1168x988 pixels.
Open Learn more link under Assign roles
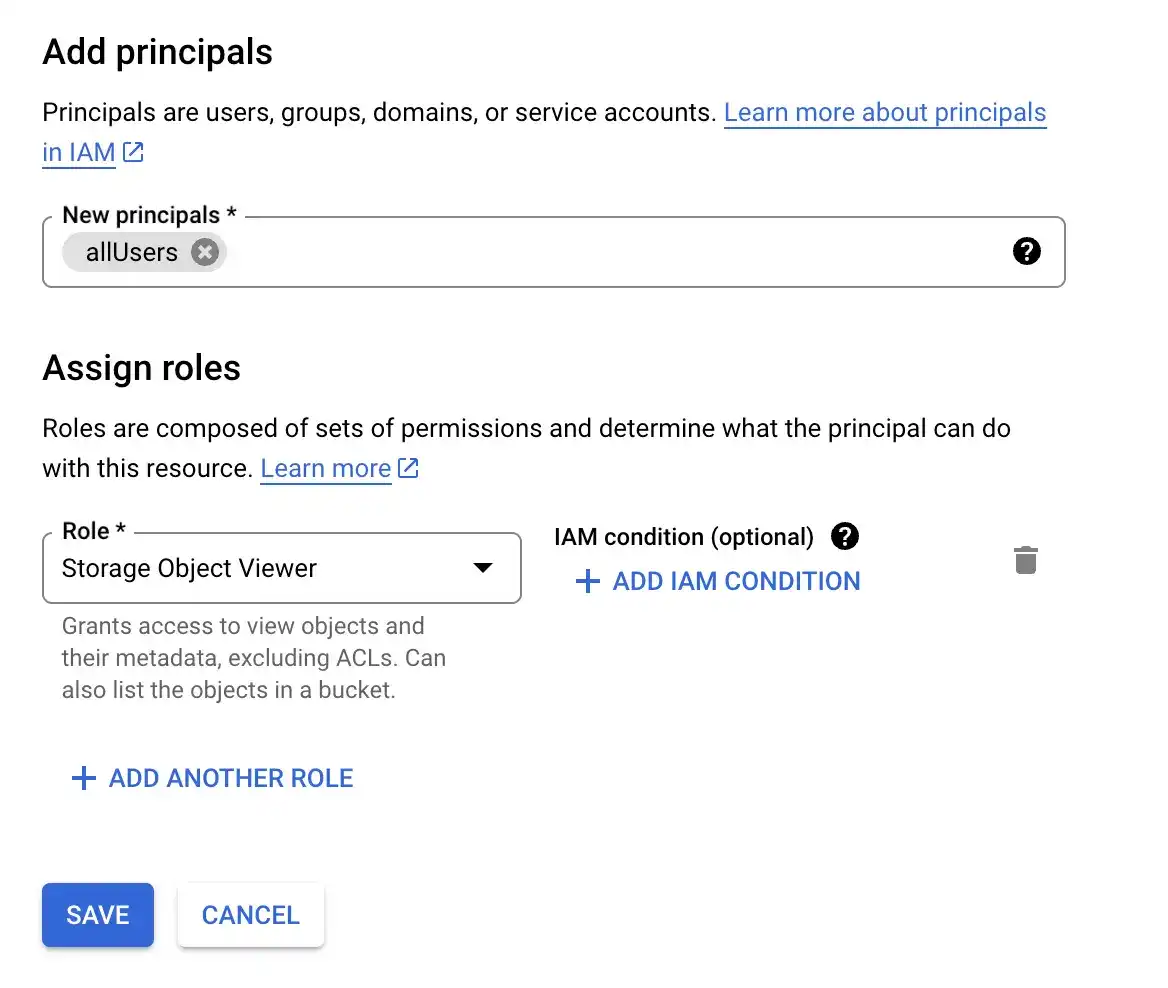pos(325,468)
